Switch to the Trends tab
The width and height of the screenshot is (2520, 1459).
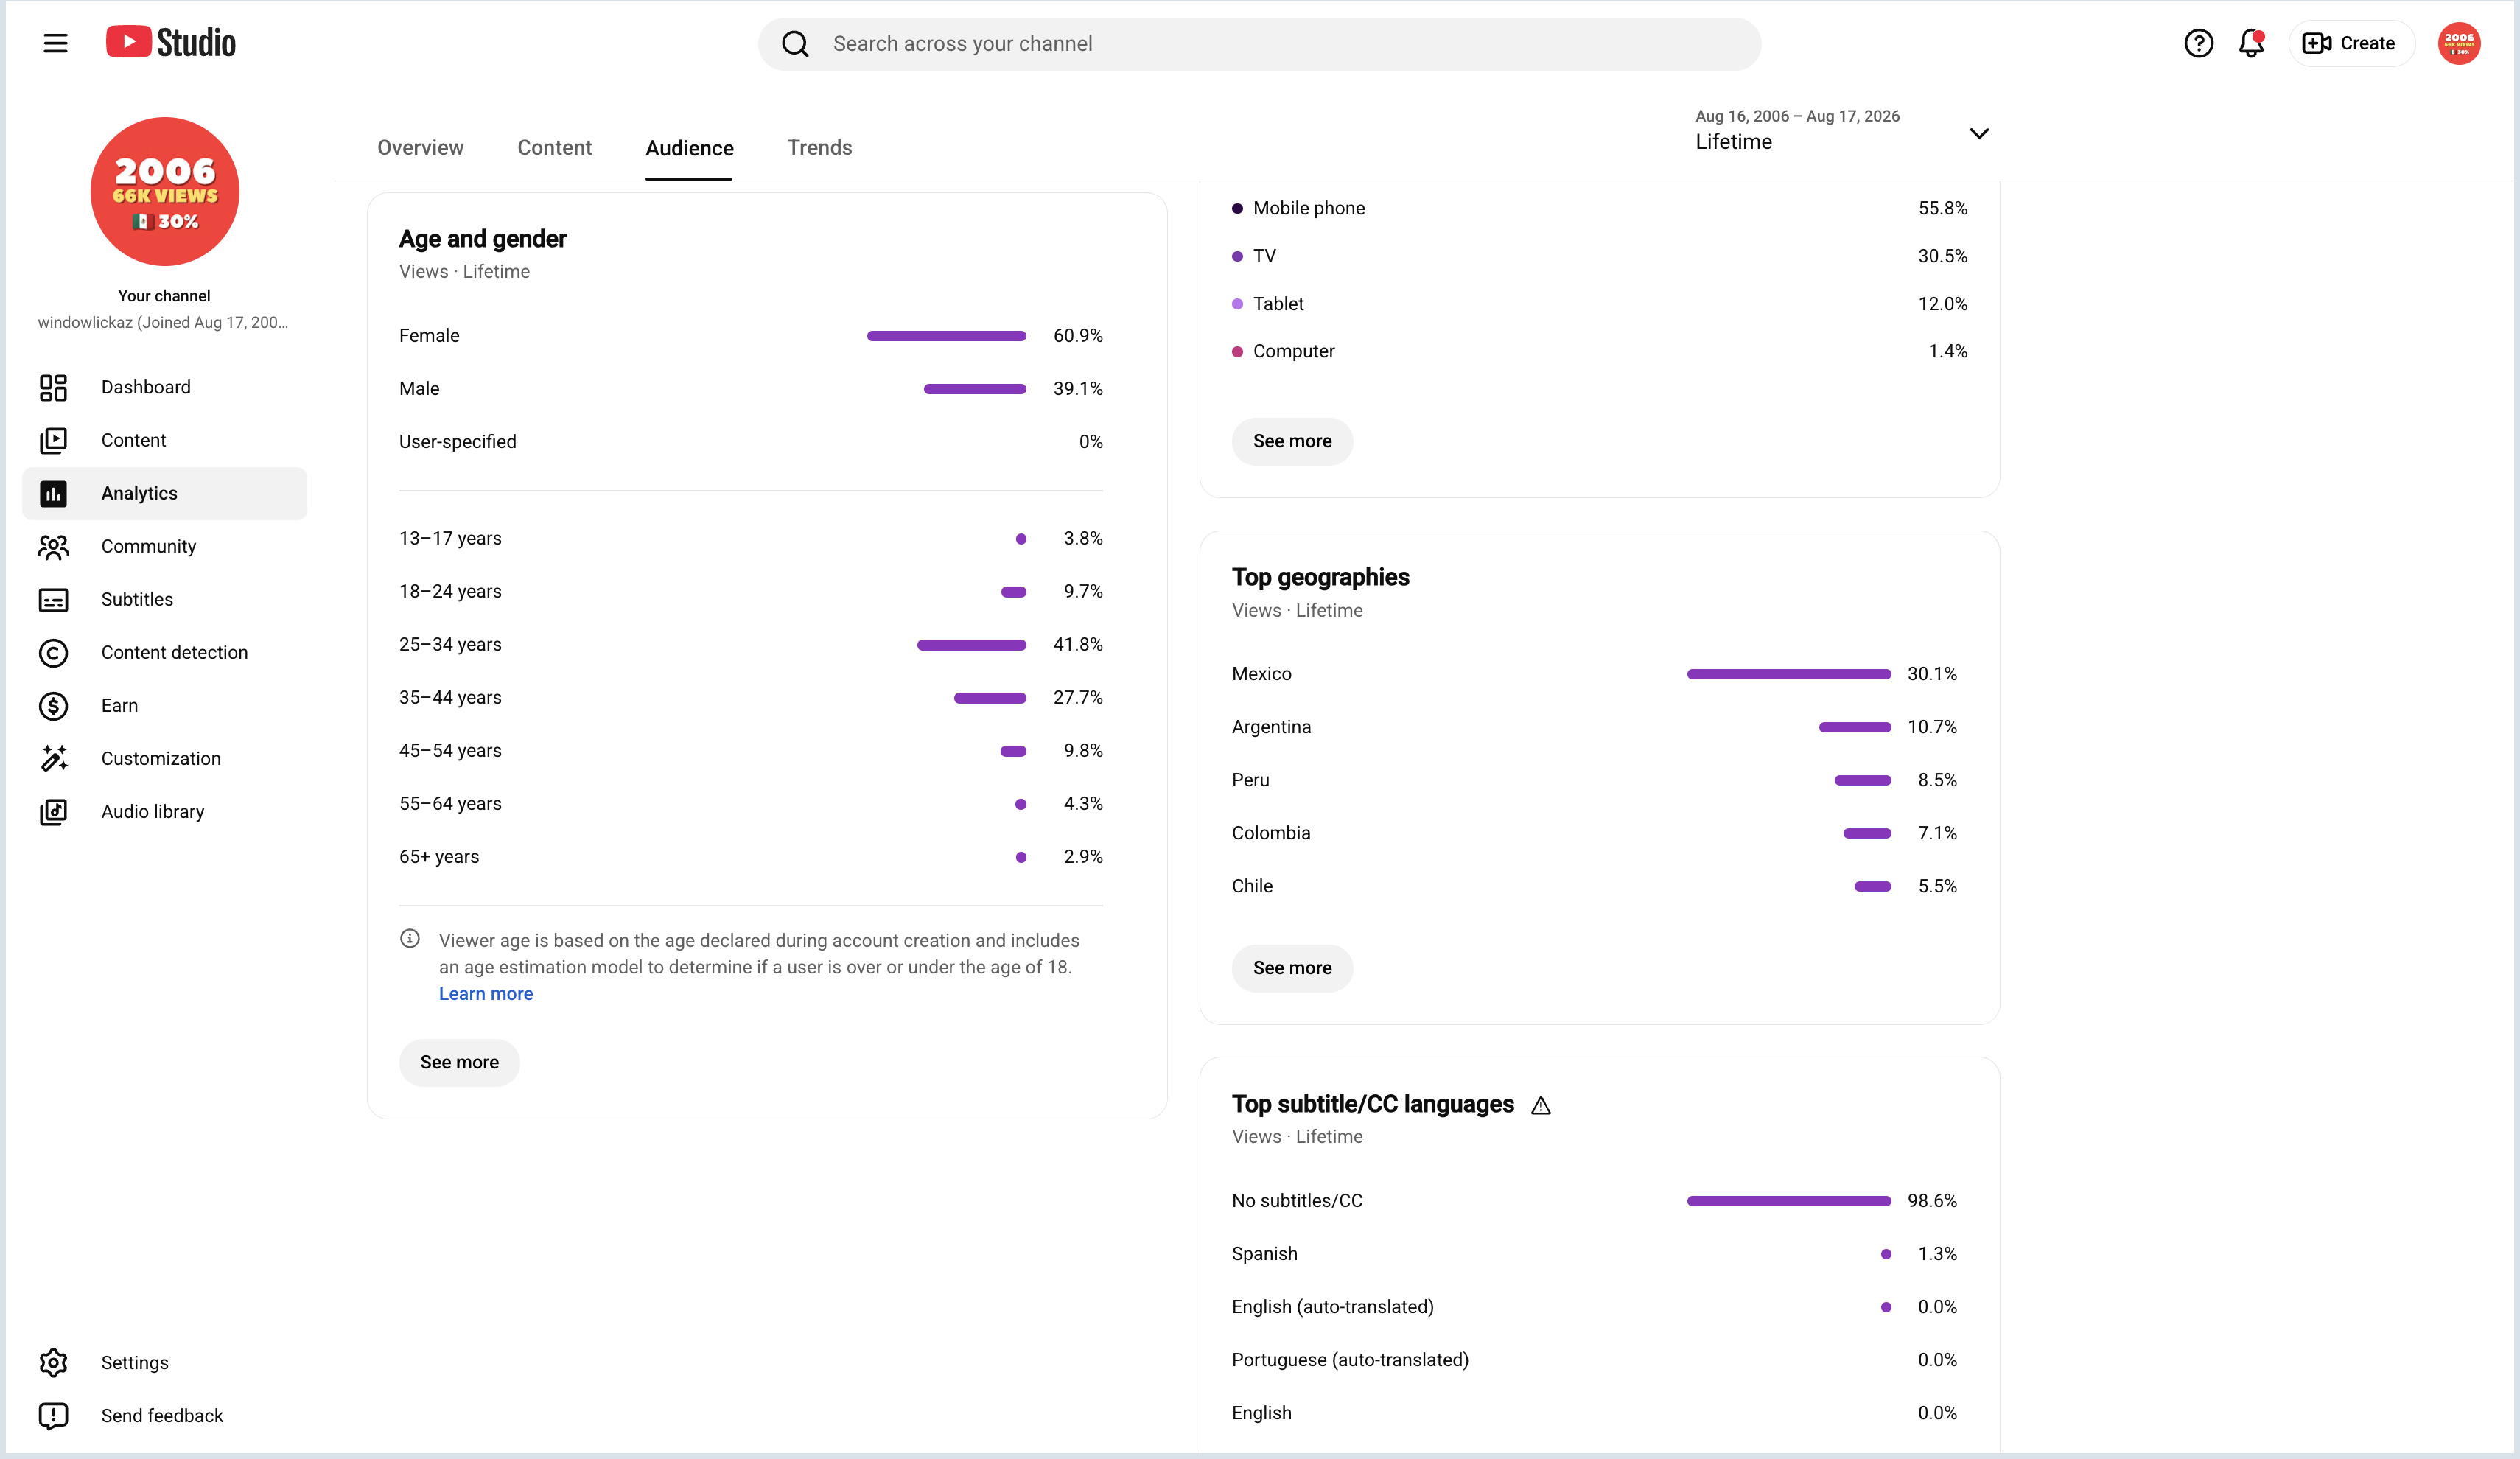pyautogui.click(x=819, y=147)
